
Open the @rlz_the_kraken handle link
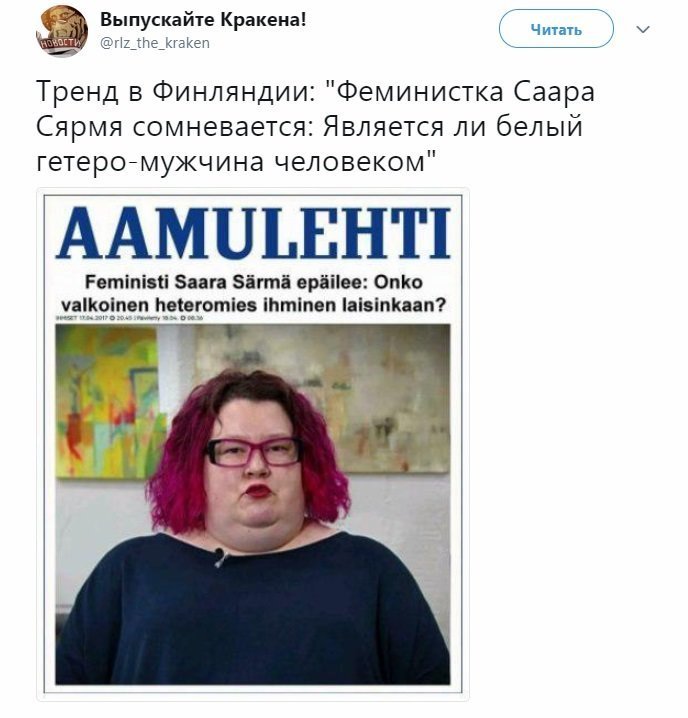pos(155,43)
